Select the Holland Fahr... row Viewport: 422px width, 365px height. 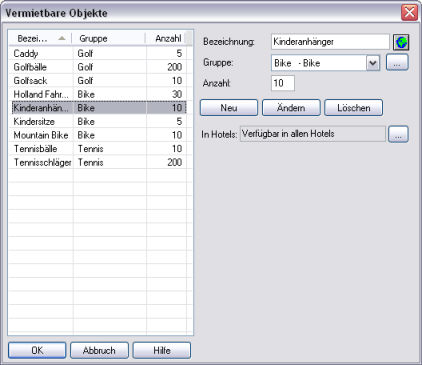coord(99,94)
